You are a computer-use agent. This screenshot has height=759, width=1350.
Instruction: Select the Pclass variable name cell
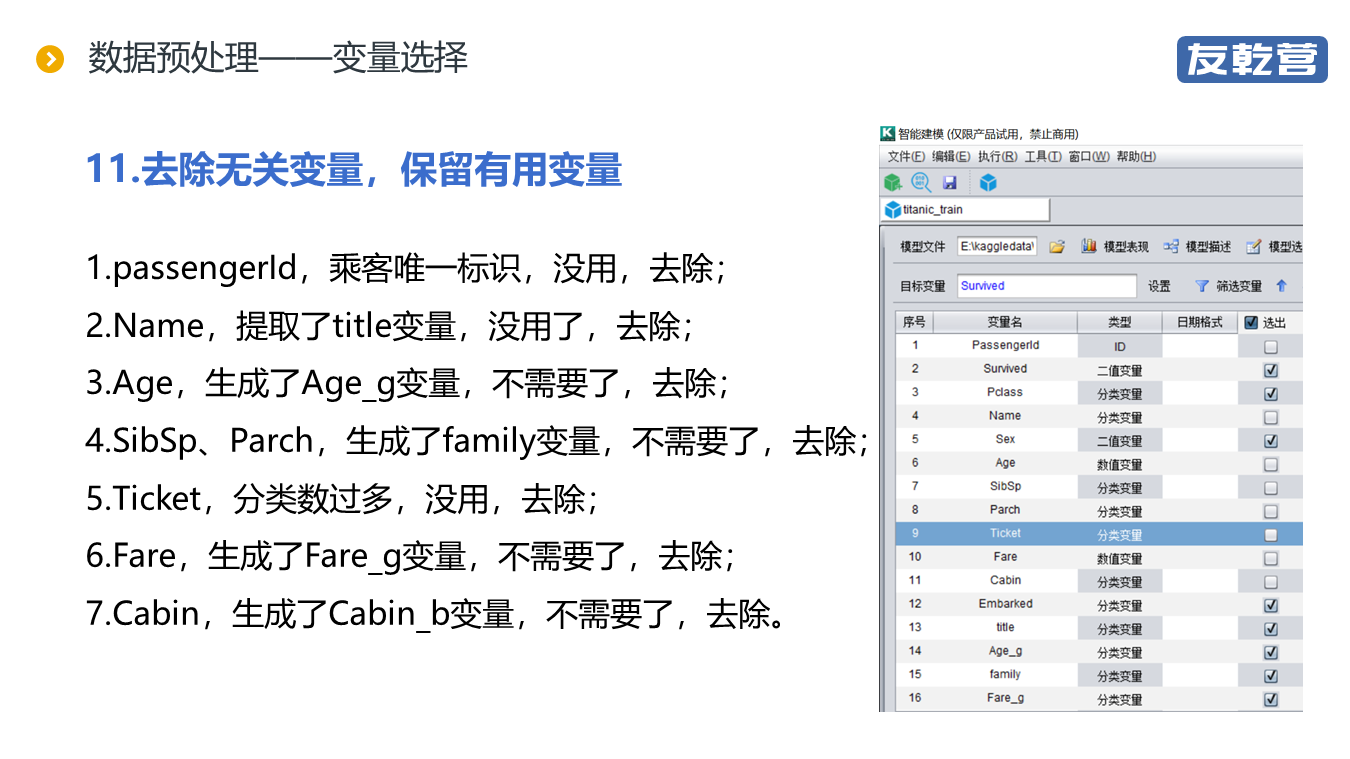tap(1005, 392)
